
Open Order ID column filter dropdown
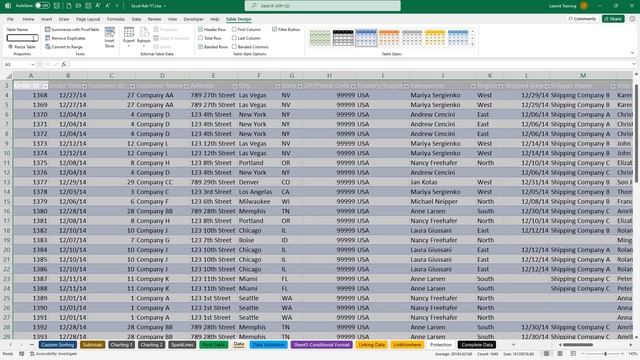coord(45,86)
